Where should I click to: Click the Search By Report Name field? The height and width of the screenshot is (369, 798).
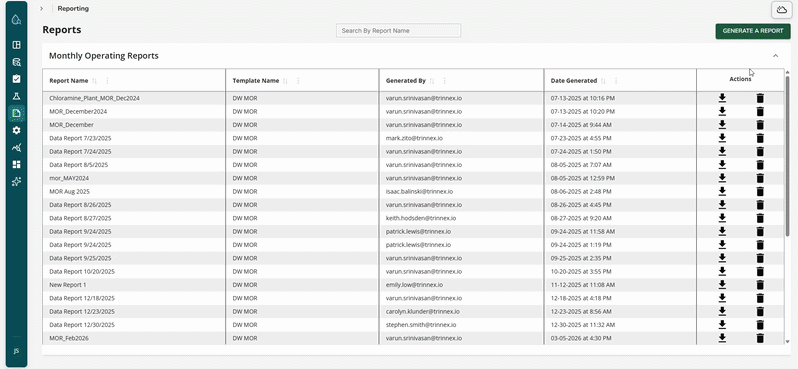(x=398, y=31)
